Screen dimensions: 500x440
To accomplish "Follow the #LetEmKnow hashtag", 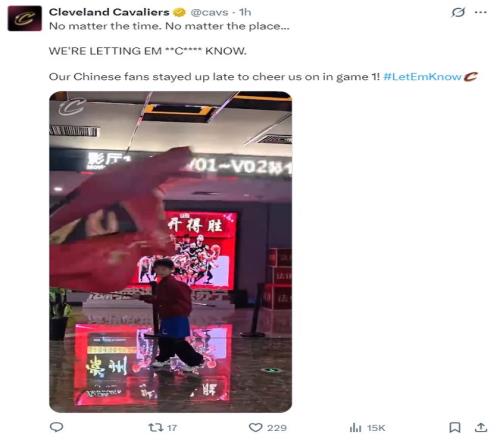I will [422, 77].
